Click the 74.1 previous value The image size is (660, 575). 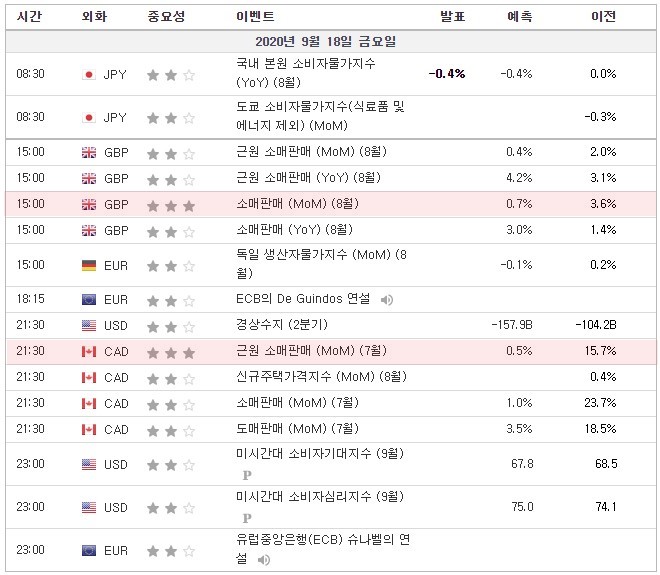606,507
